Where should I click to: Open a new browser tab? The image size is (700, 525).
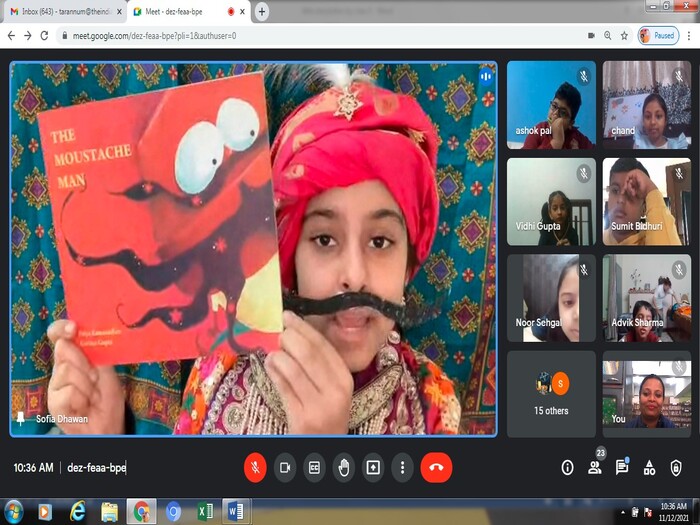262,12
